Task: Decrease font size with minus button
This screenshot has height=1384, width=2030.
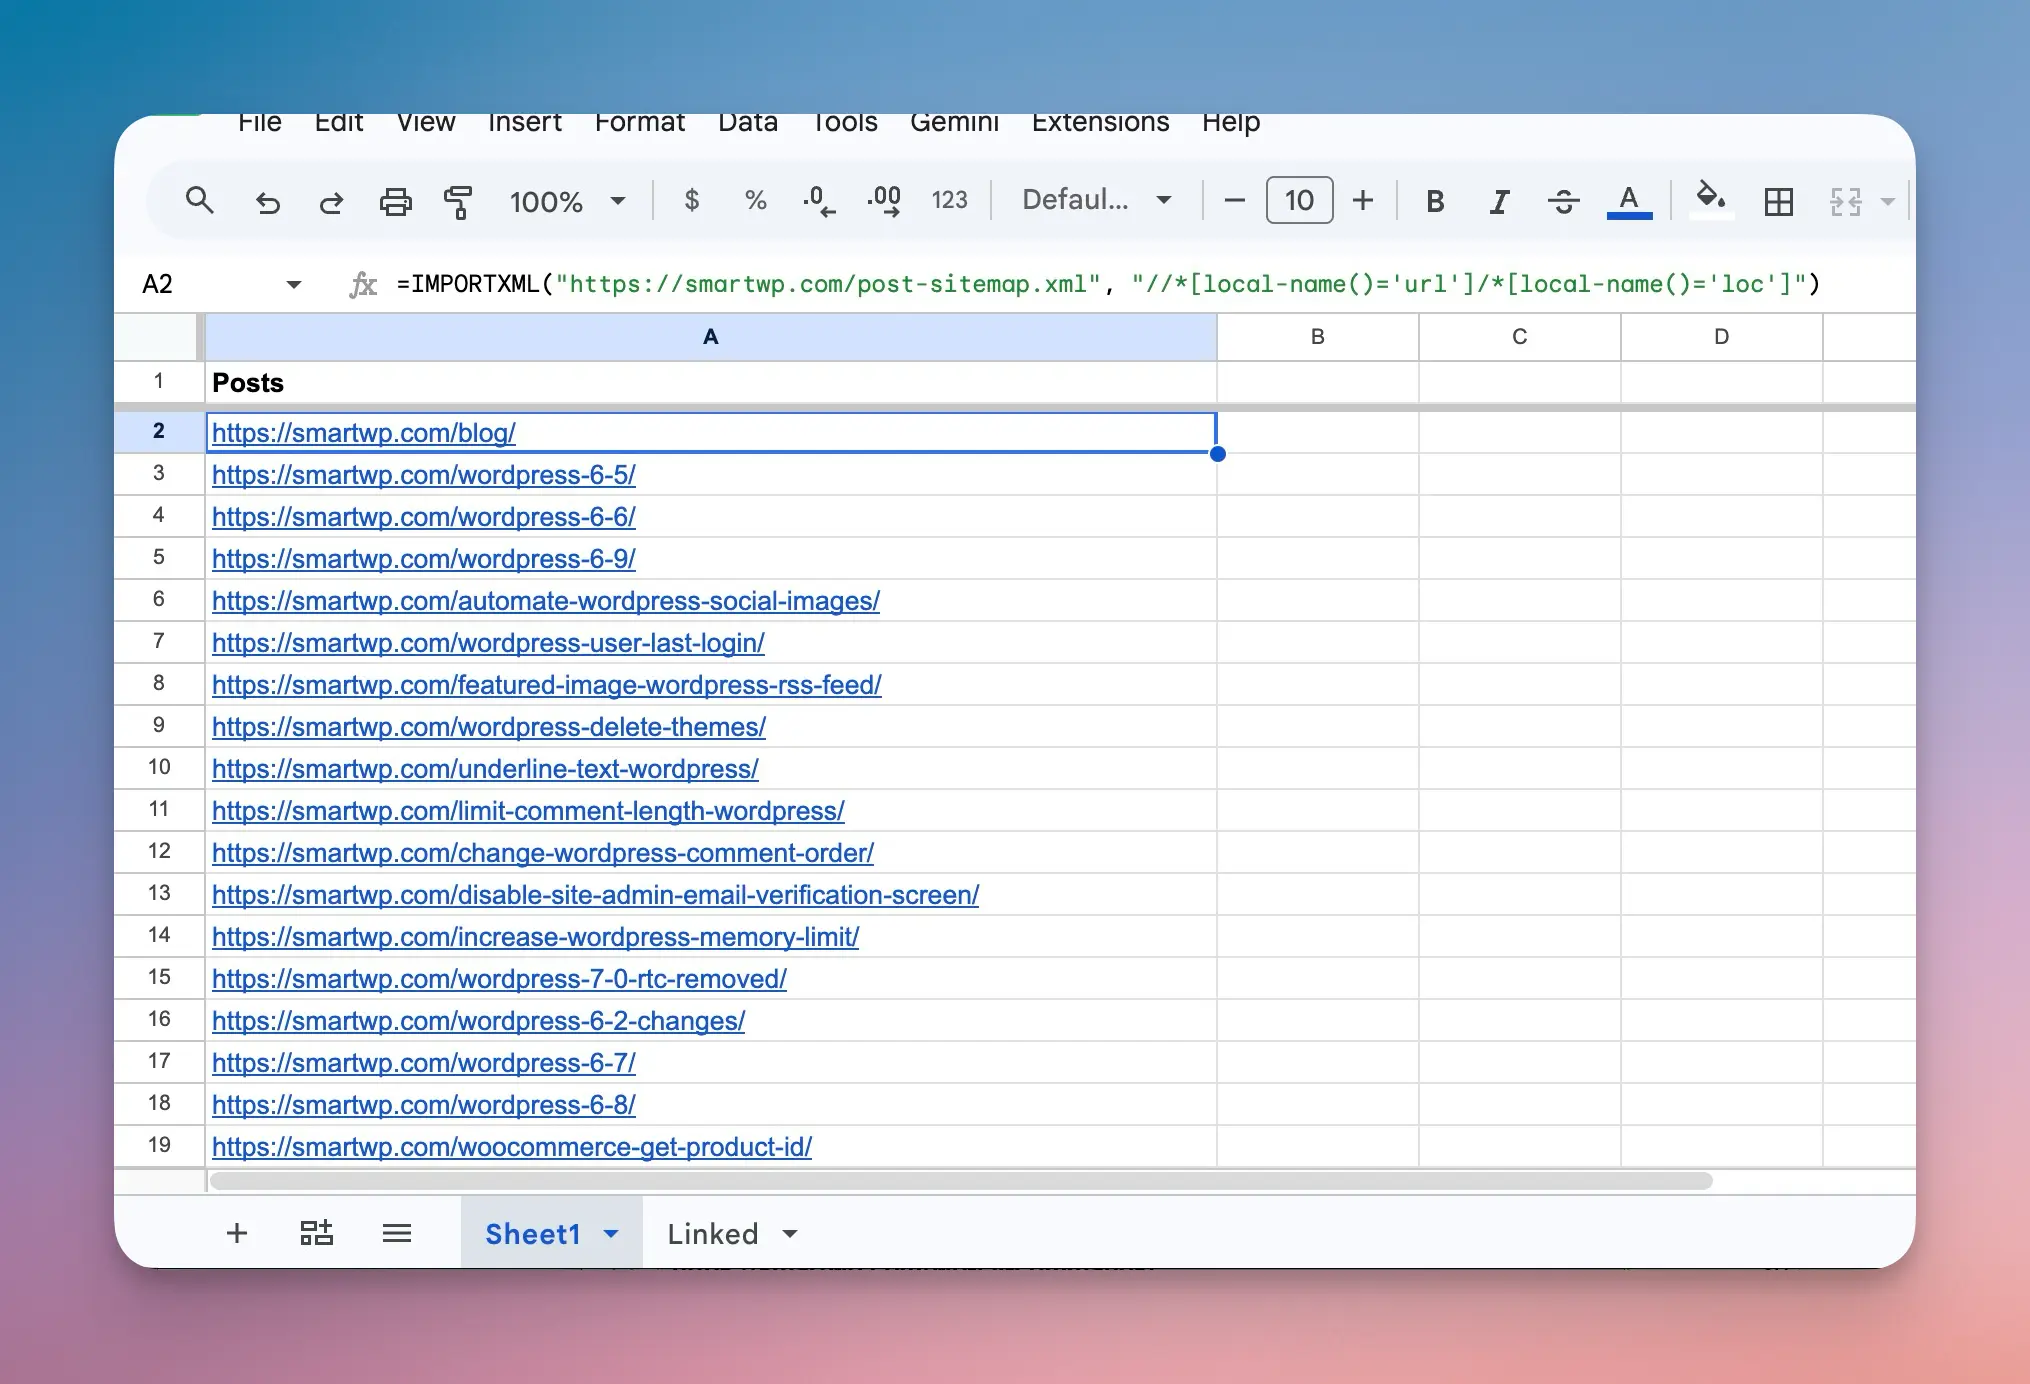Action: coord(1234,200)
